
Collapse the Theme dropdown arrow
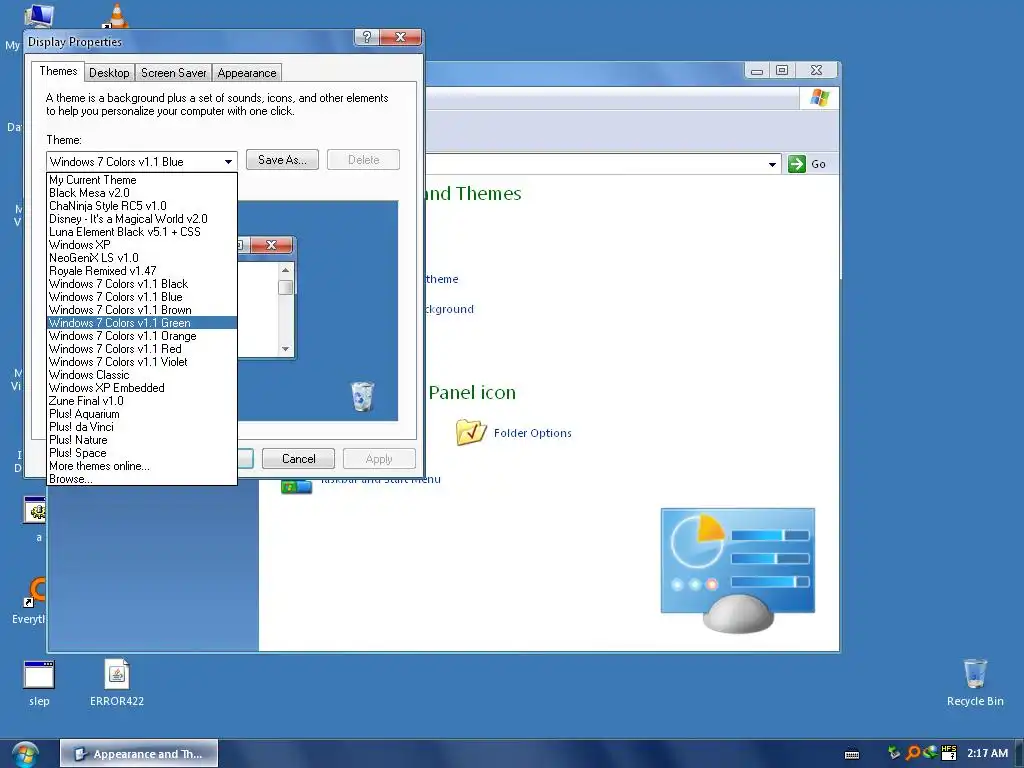point(228,161)
